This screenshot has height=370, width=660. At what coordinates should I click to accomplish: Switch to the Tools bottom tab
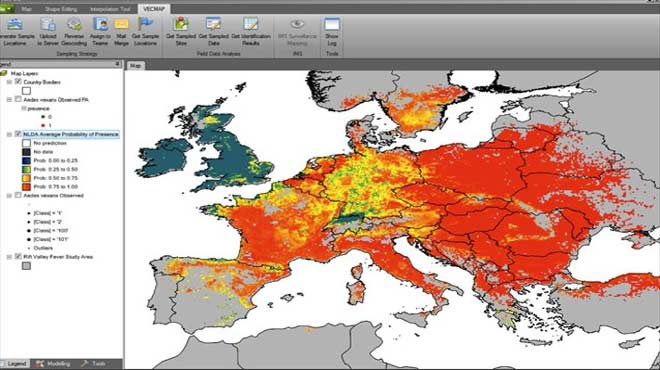pyautogui.click(x=93, y=364)
